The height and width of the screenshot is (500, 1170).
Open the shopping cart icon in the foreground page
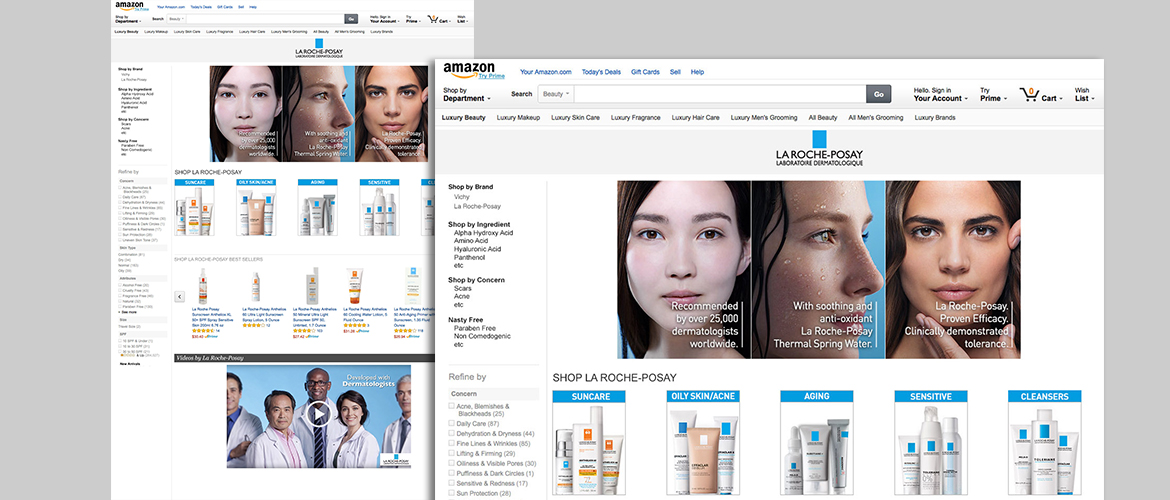pos(1029,94)
